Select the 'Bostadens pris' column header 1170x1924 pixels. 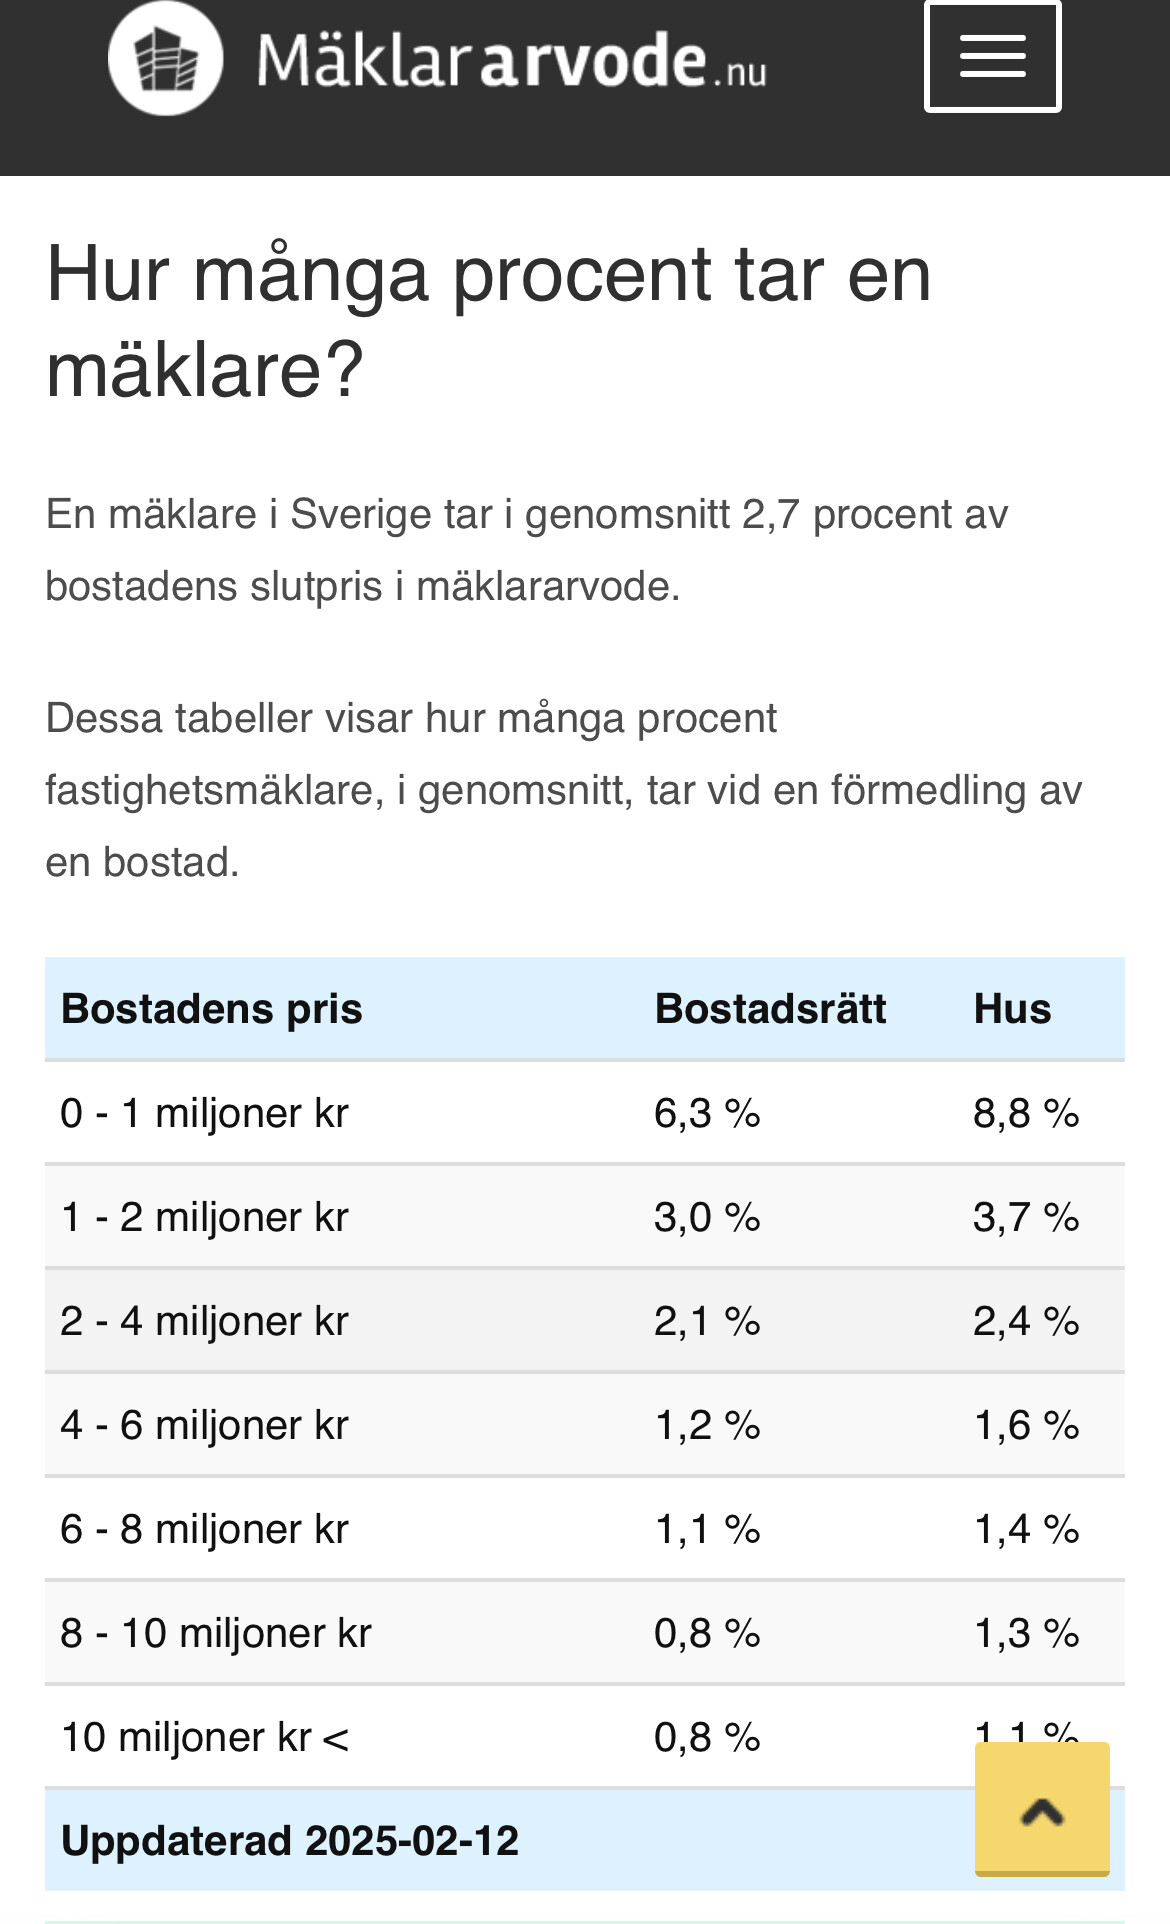212,1009
